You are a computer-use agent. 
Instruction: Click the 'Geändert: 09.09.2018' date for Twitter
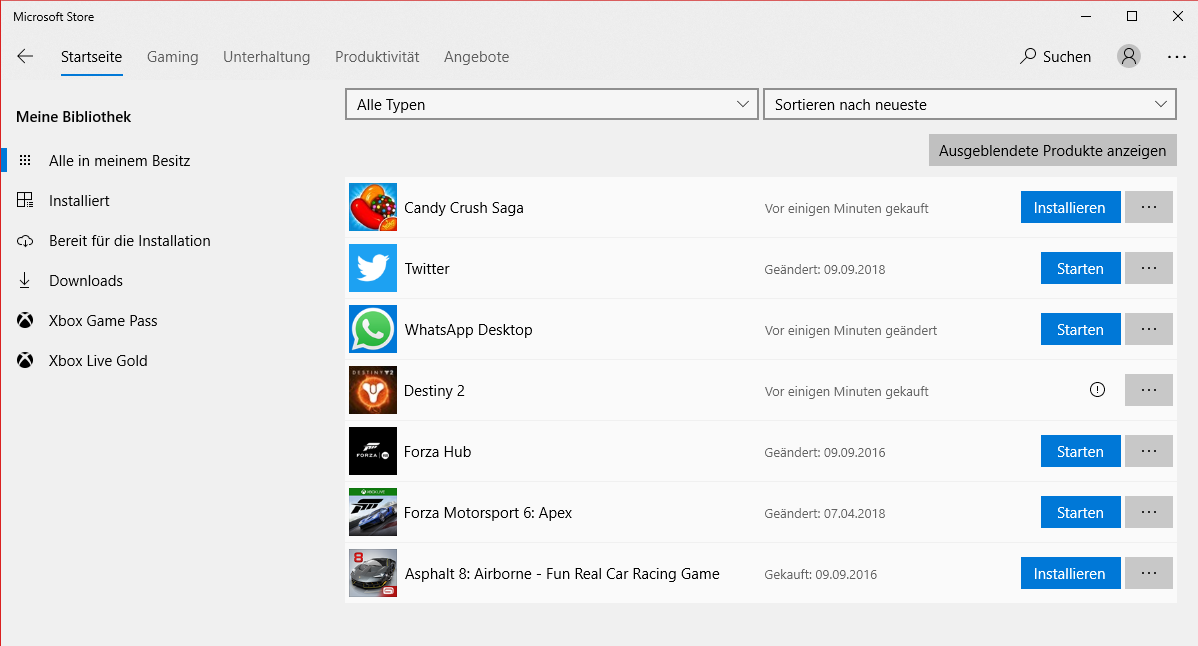coord(824,270)
